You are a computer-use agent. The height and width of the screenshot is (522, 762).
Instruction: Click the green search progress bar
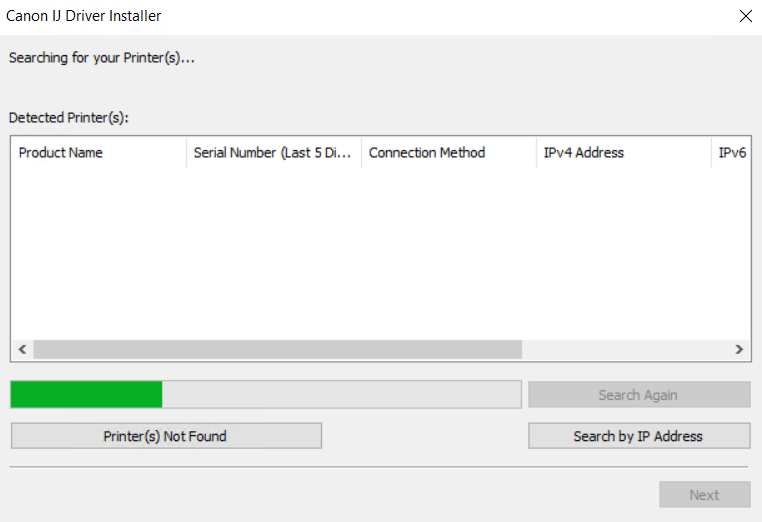pos(266,394)
